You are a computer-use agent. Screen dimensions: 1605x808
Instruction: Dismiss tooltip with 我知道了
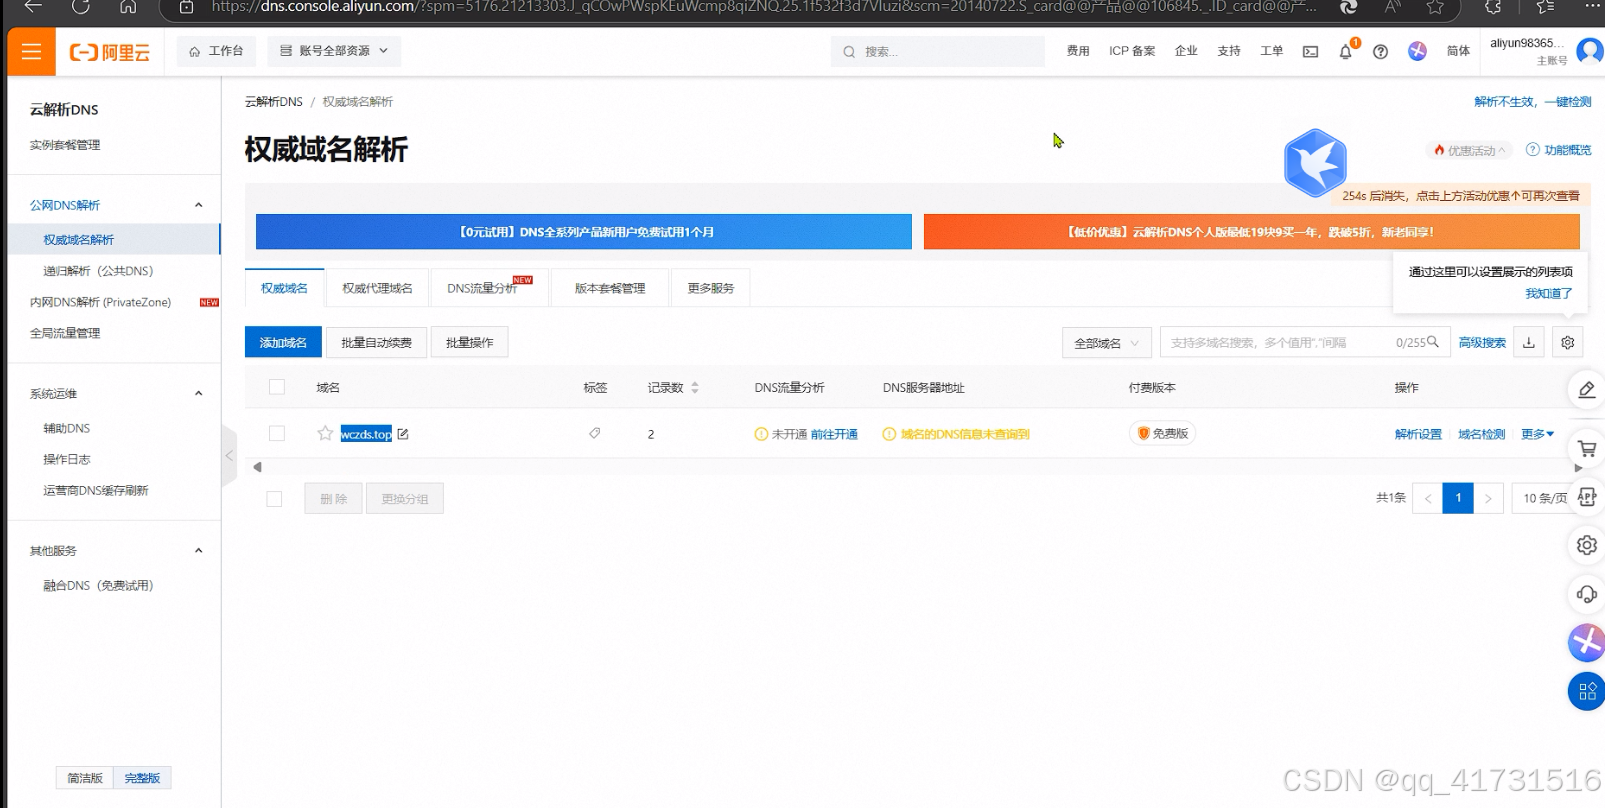pos(1548,293)
